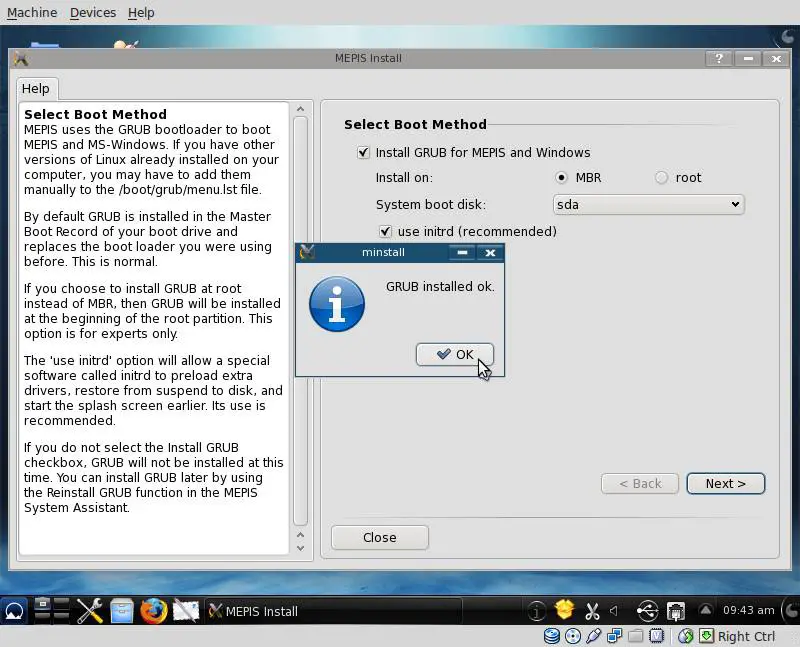
Task: Open the virtual desktop pager
Action: click(52, 610)
